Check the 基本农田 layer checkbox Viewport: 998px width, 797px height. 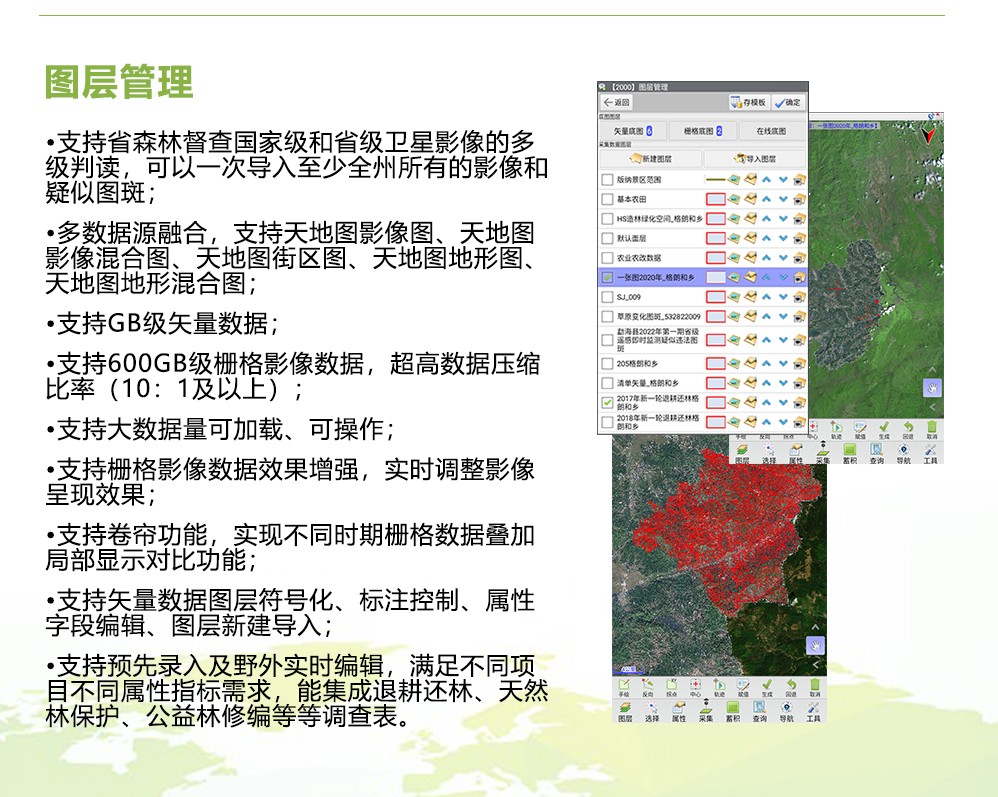607,200
